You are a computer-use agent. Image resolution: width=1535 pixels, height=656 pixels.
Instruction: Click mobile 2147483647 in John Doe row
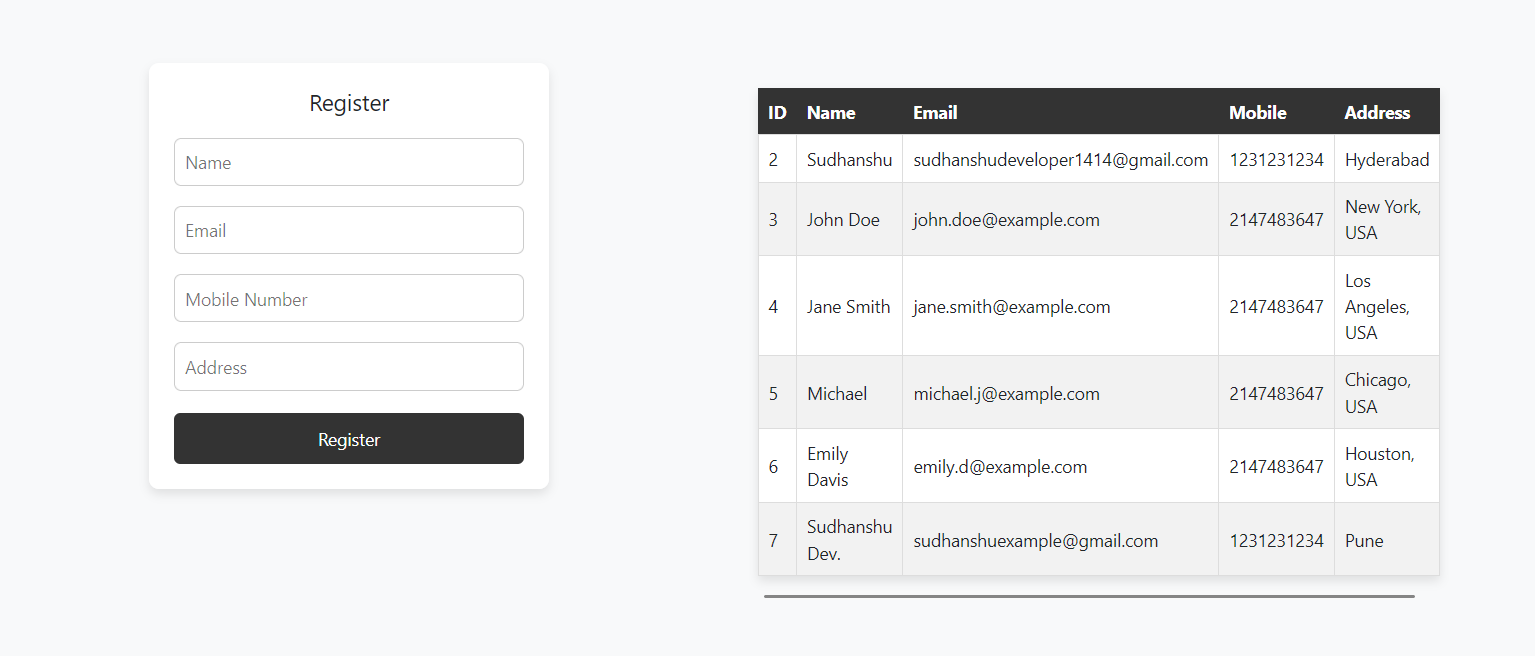1276,219
